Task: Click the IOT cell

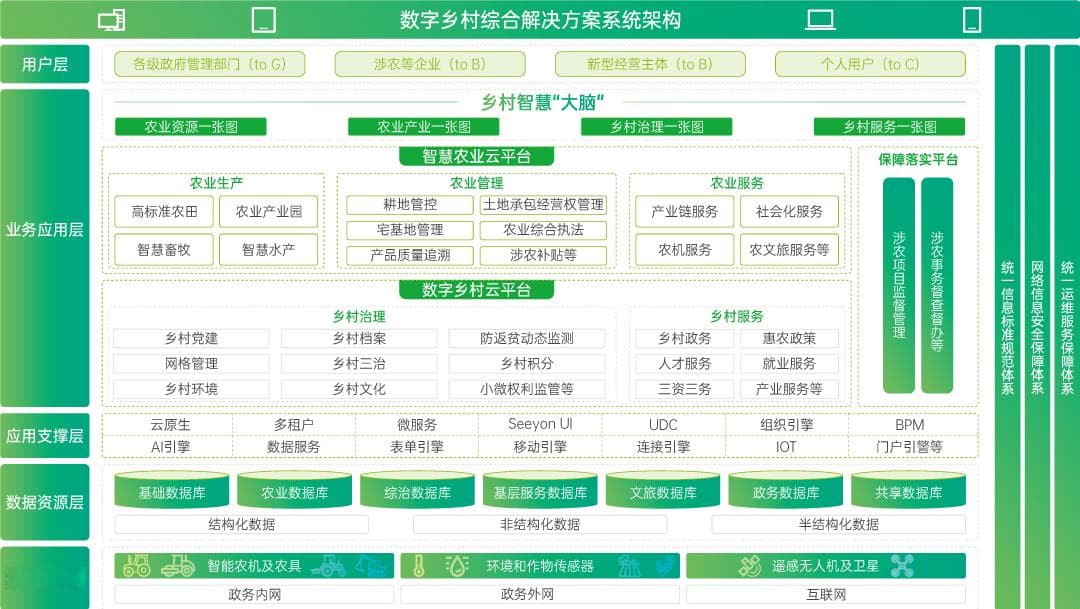Action: [x=786, y=447]
